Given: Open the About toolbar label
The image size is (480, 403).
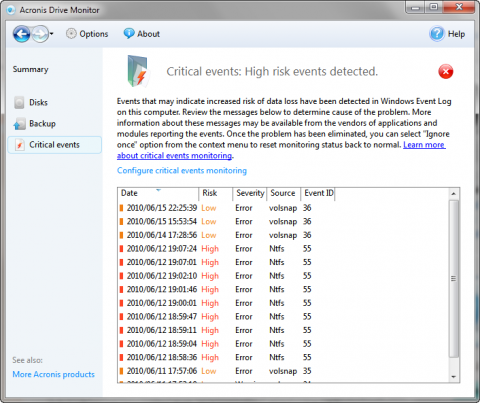Looking at the screenshot, I should [148, 34].
